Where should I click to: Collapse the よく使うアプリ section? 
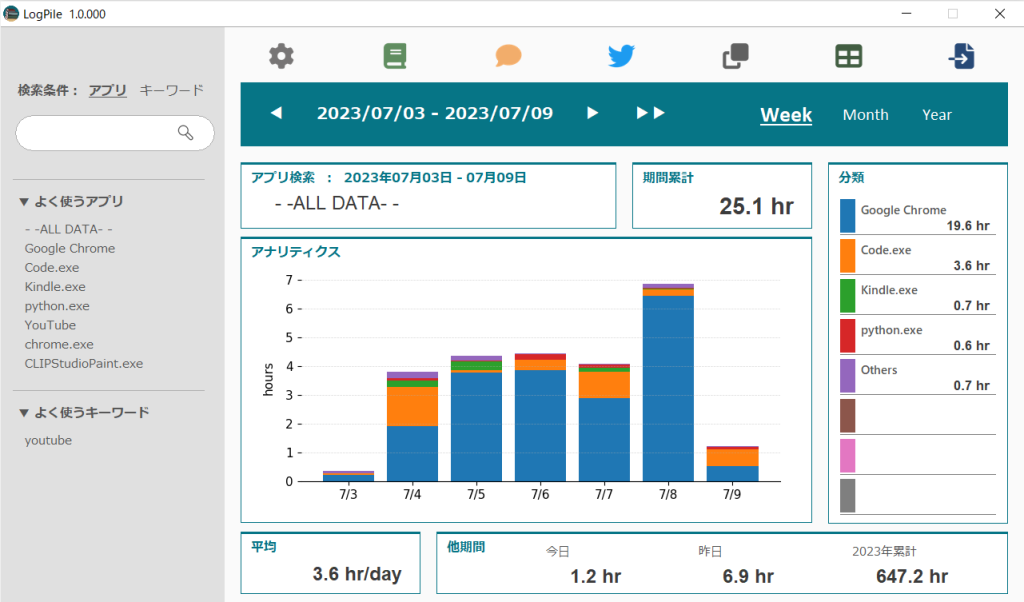click(x=24, y=202)
